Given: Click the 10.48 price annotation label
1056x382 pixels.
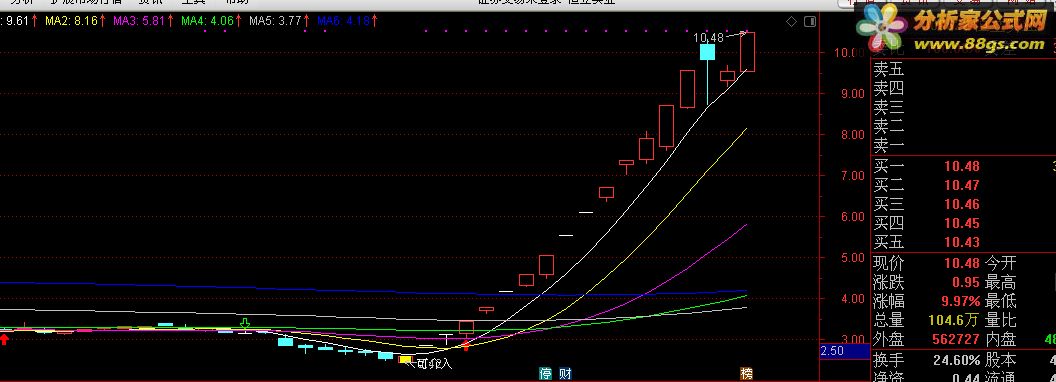Looking at the screenshot, I should point(708,38).
